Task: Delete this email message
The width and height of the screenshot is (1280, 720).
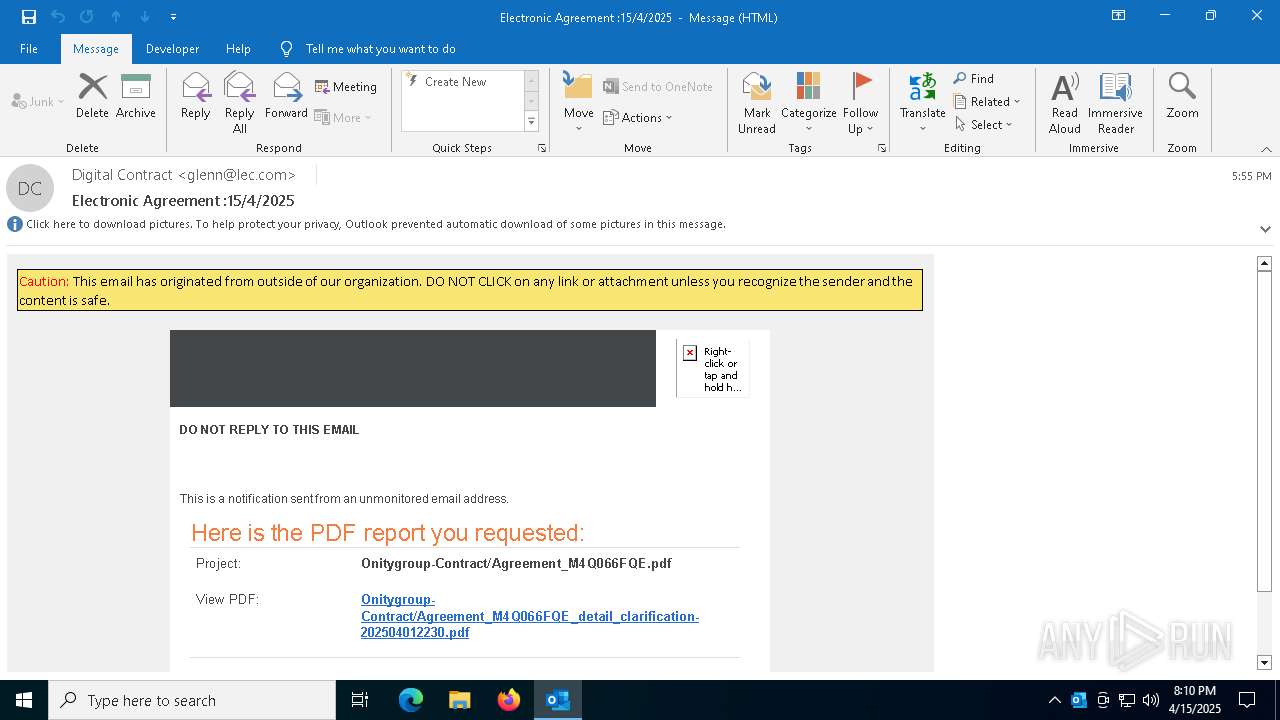Action: tap(92, 96)
